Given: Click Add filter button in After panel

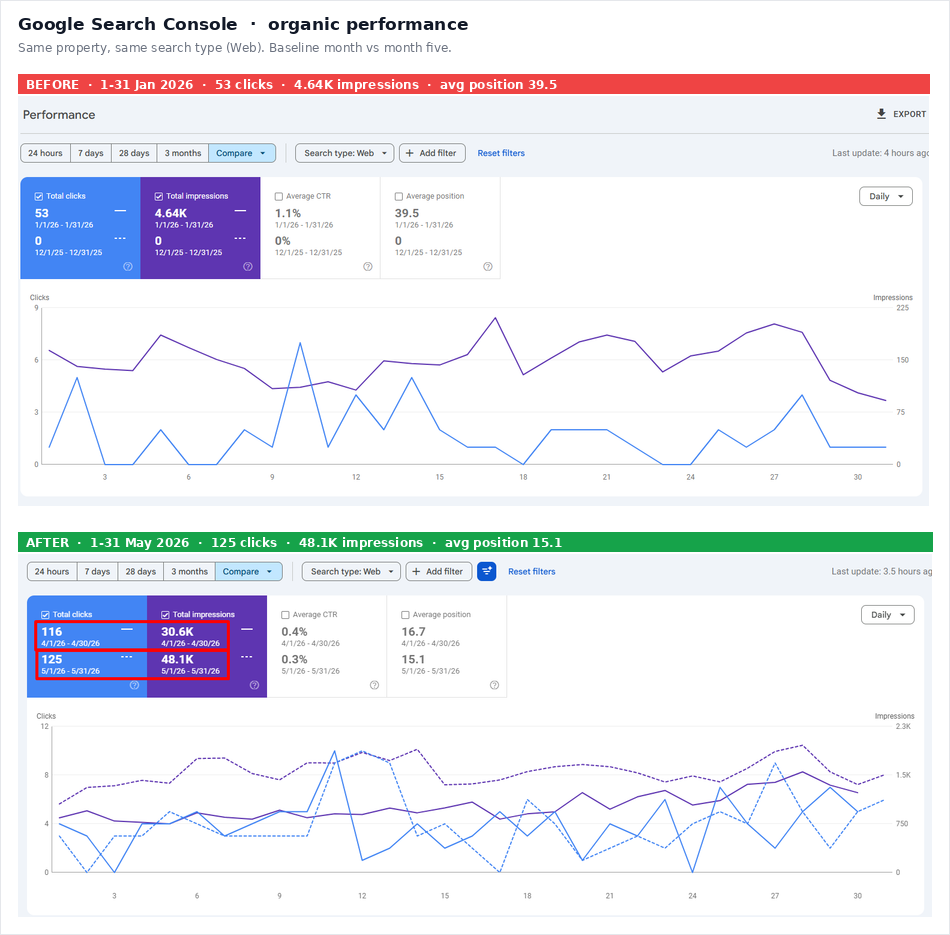Looking at the screenshot, I should tap(439, 571).
